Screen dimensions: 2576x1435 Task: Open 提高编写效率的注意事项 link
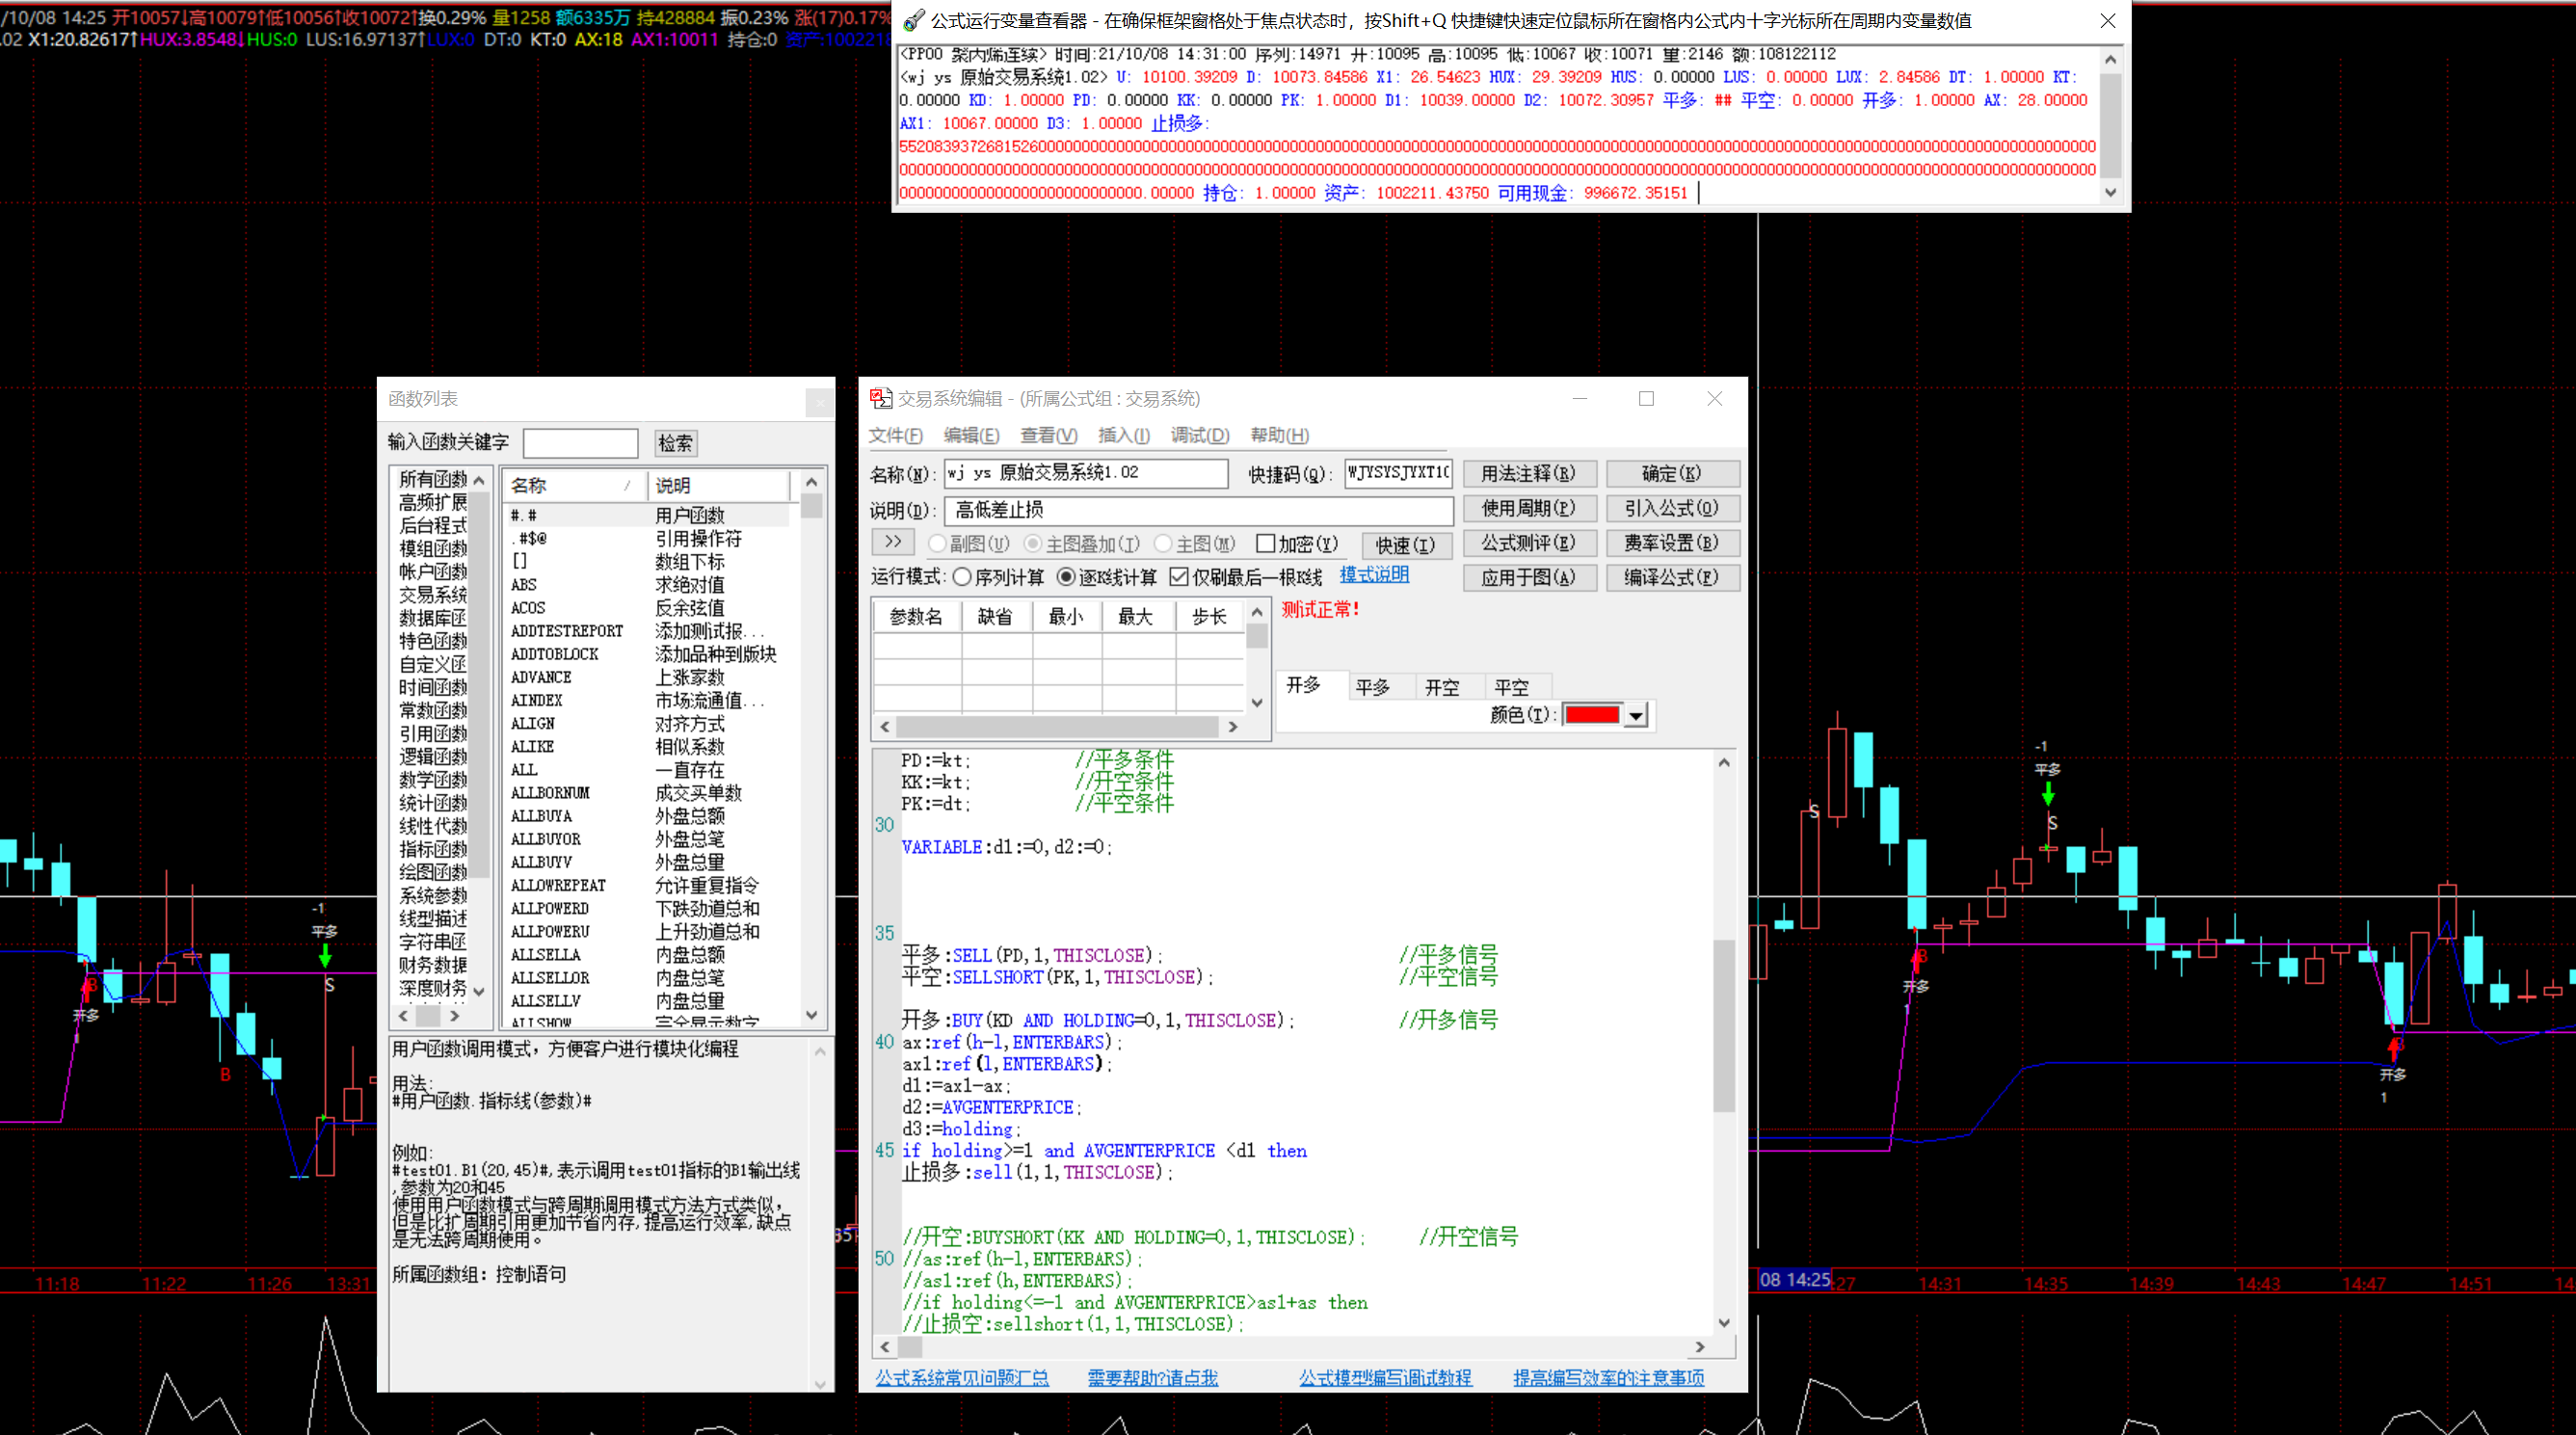(x=1609, y=1378)
